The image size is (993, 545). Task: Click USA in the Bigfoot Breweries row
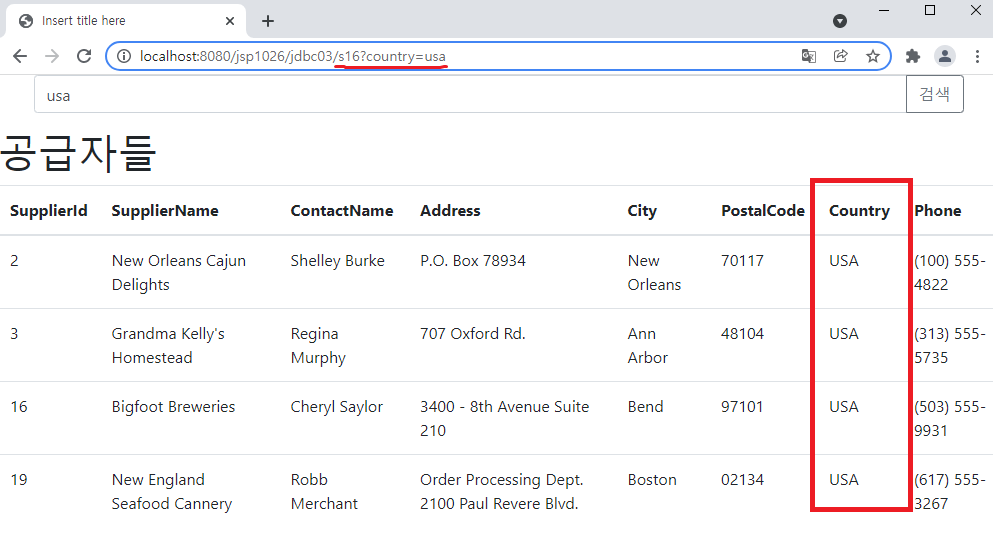[844, 406]
